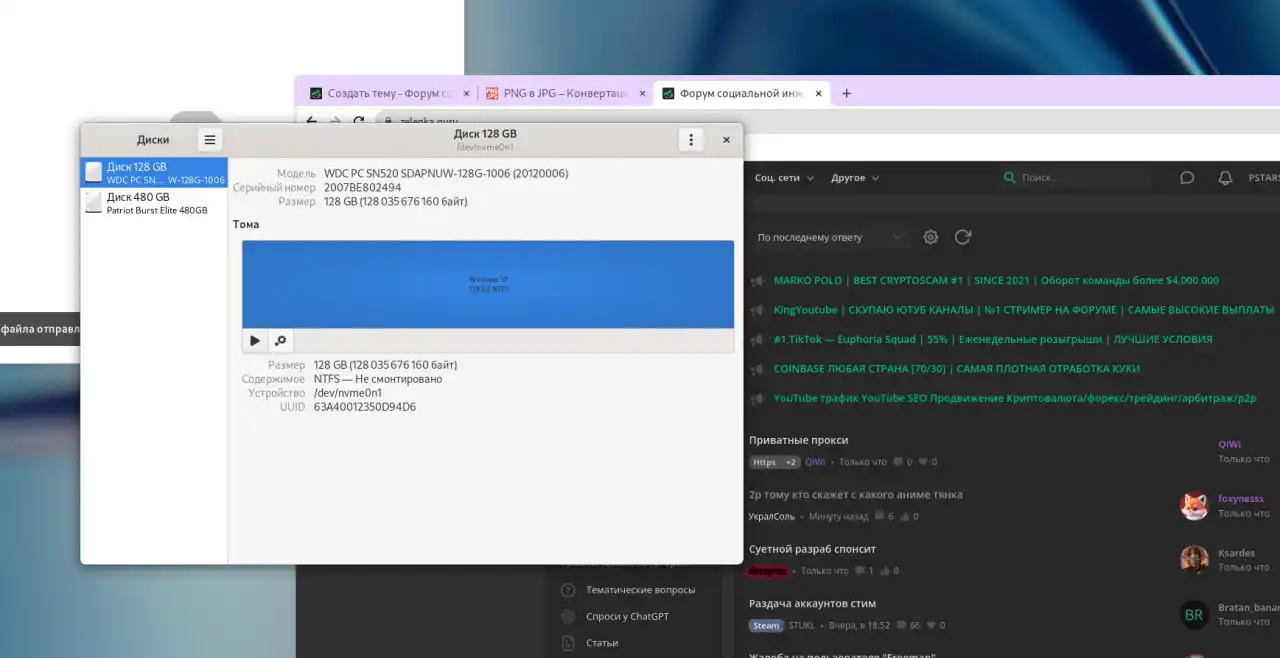Click the Steam tag on the giveaway thread
This screenshot has height=658, width=1280.
(766, 625)
